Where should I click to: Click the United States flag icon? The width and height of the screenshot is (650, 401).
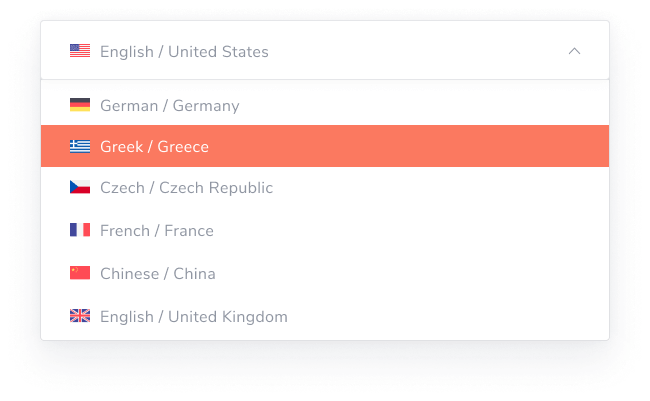click(80, 51)
